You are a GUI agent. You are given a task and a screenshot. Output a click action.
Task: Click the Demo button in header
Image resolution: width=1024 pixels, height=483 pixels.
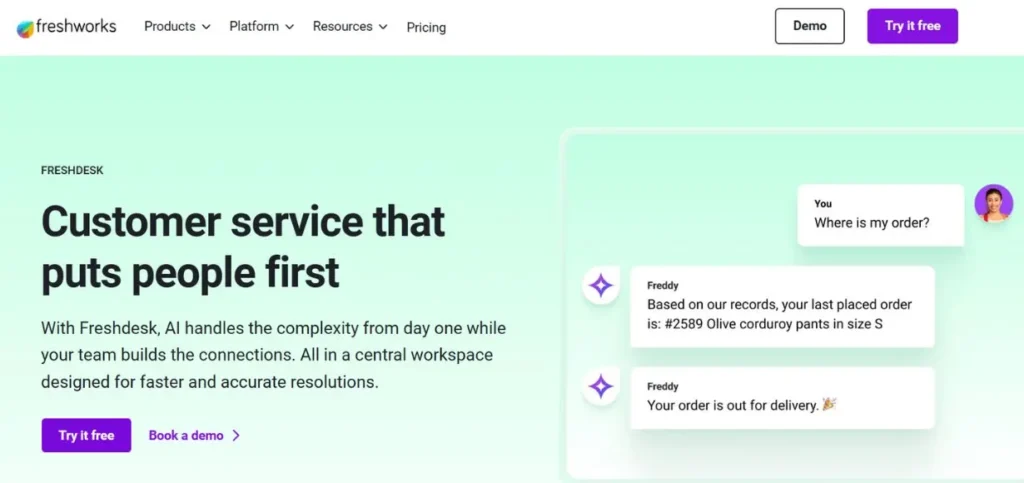point(809,26)
